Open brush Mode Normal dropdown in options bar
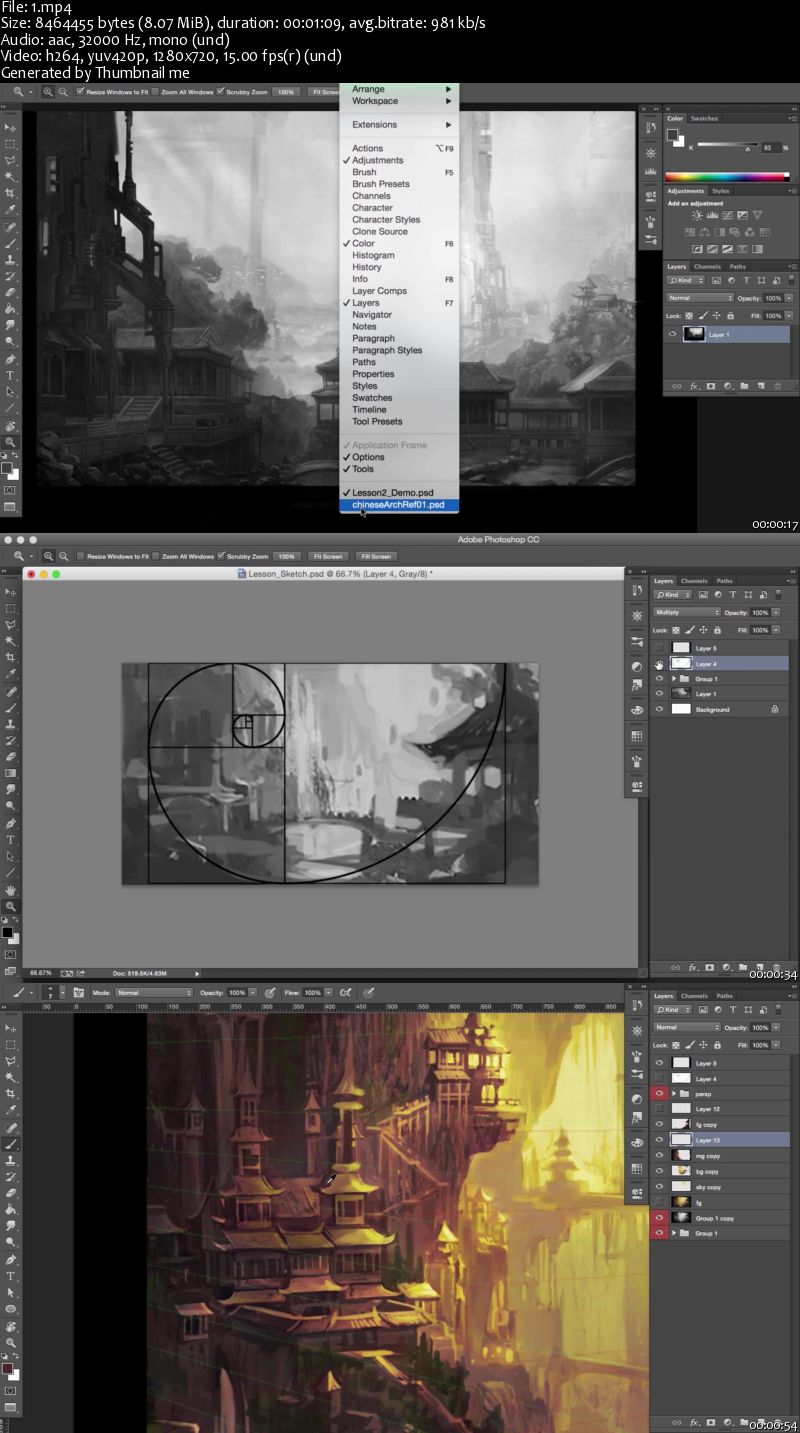The image size is (800, 1433). click(x=154, y=993)
